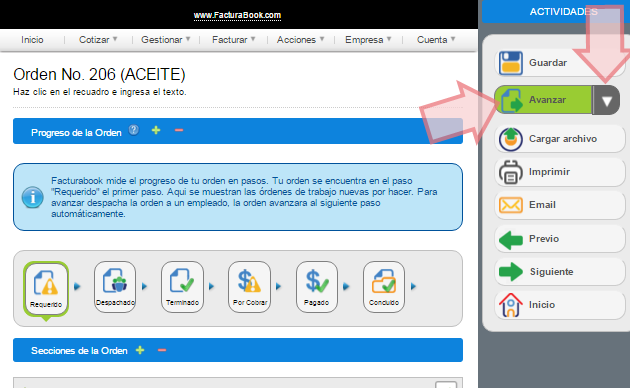Open the www.FacturaBook.com link
Screen dimensions: 630x388
pos(237,16)
